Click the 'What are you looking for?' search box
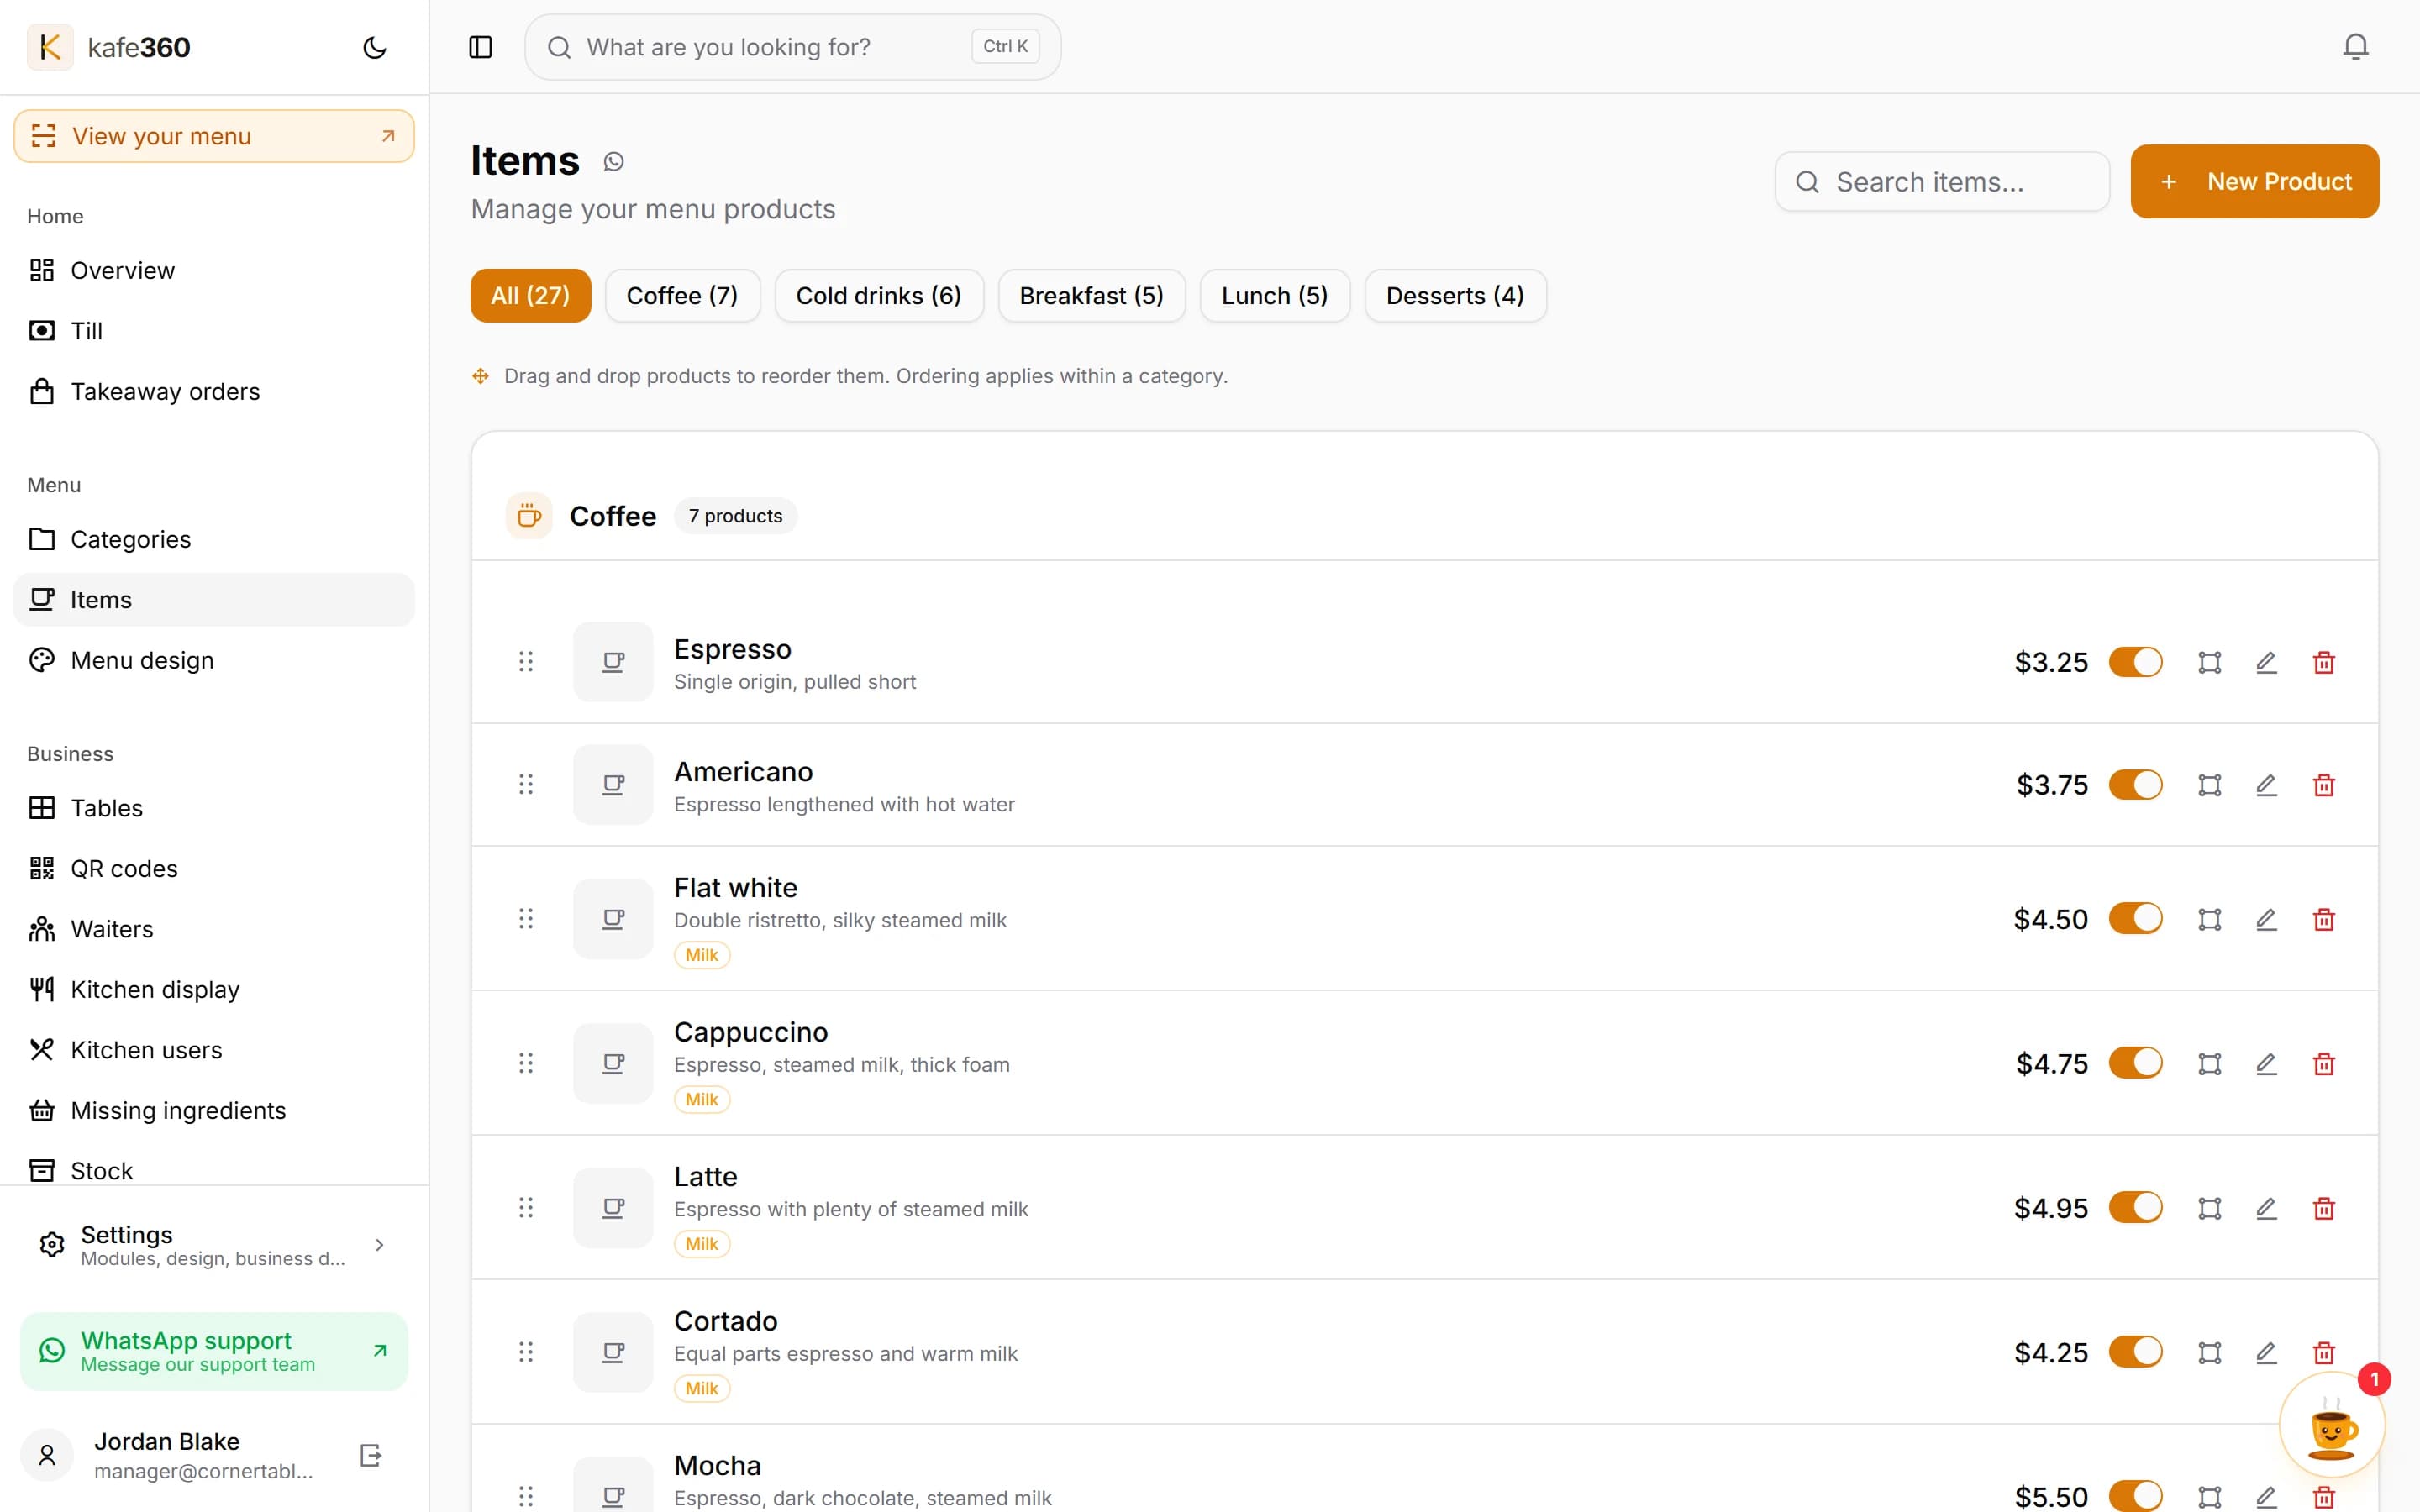 click(792, 47)
